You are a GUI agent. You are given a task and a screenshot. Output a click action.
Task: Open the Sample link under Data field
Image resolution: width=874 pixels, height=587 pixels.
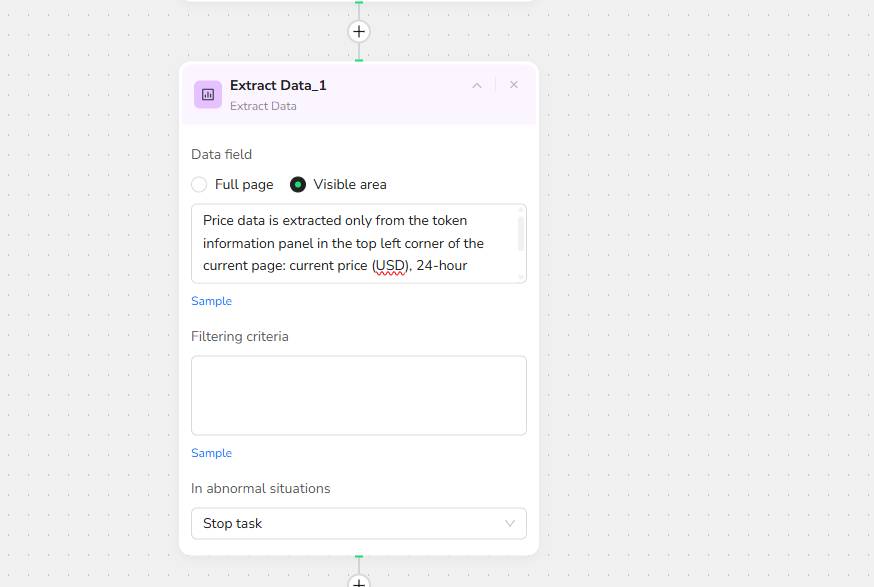[211, 301]
